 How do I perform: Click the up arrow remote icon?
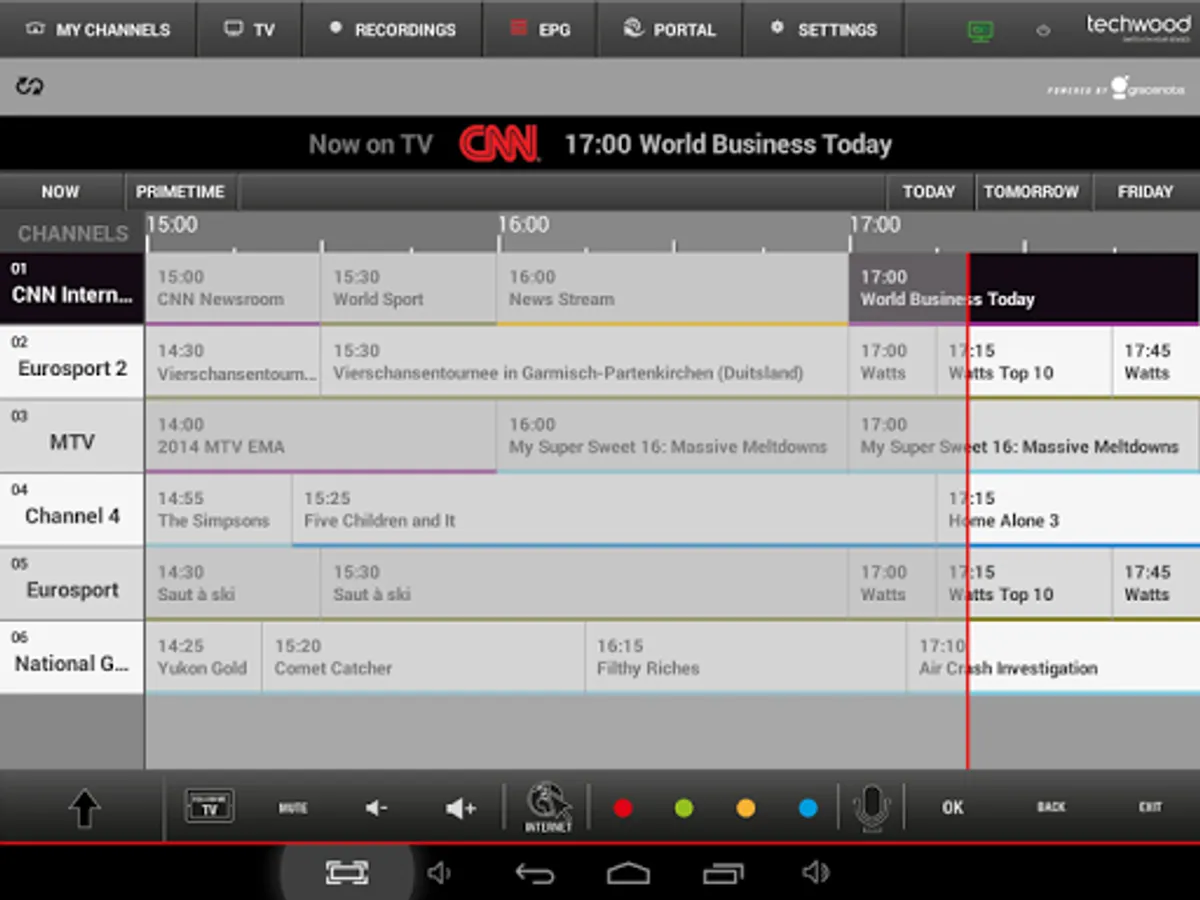click(84, 808)
